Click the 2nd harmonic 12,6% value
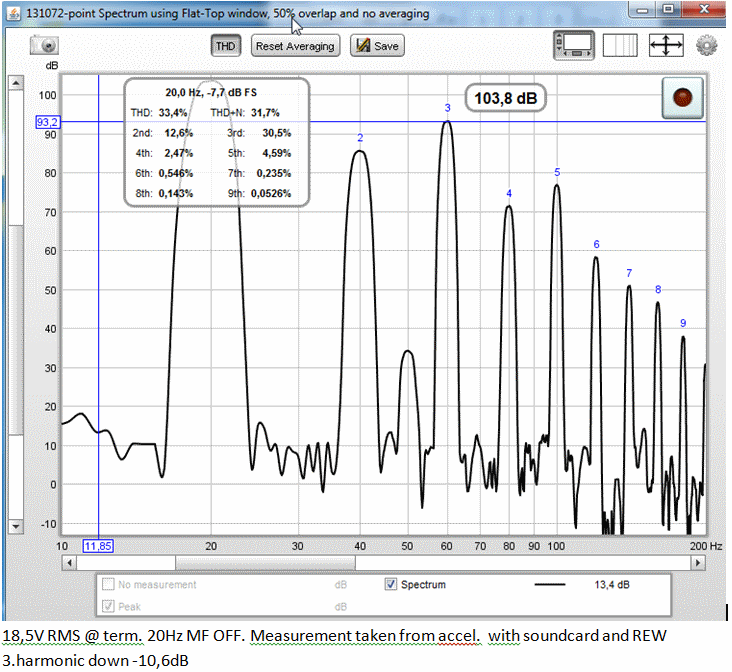 pyautogui.click(x=178, y=133)
